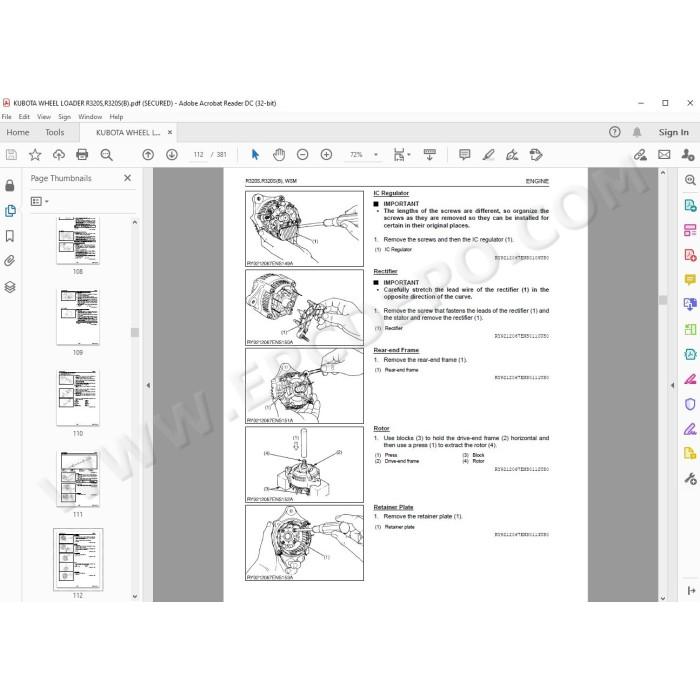Zoom out with minus icon
Image resolution: width=700 pixels, height=700 pixels.
[303, 155]
